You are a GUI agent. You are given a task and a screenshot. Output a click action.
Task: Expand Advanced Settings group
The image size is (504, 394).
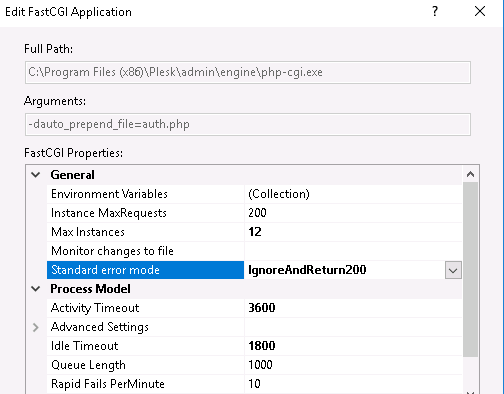pos(36,327)
